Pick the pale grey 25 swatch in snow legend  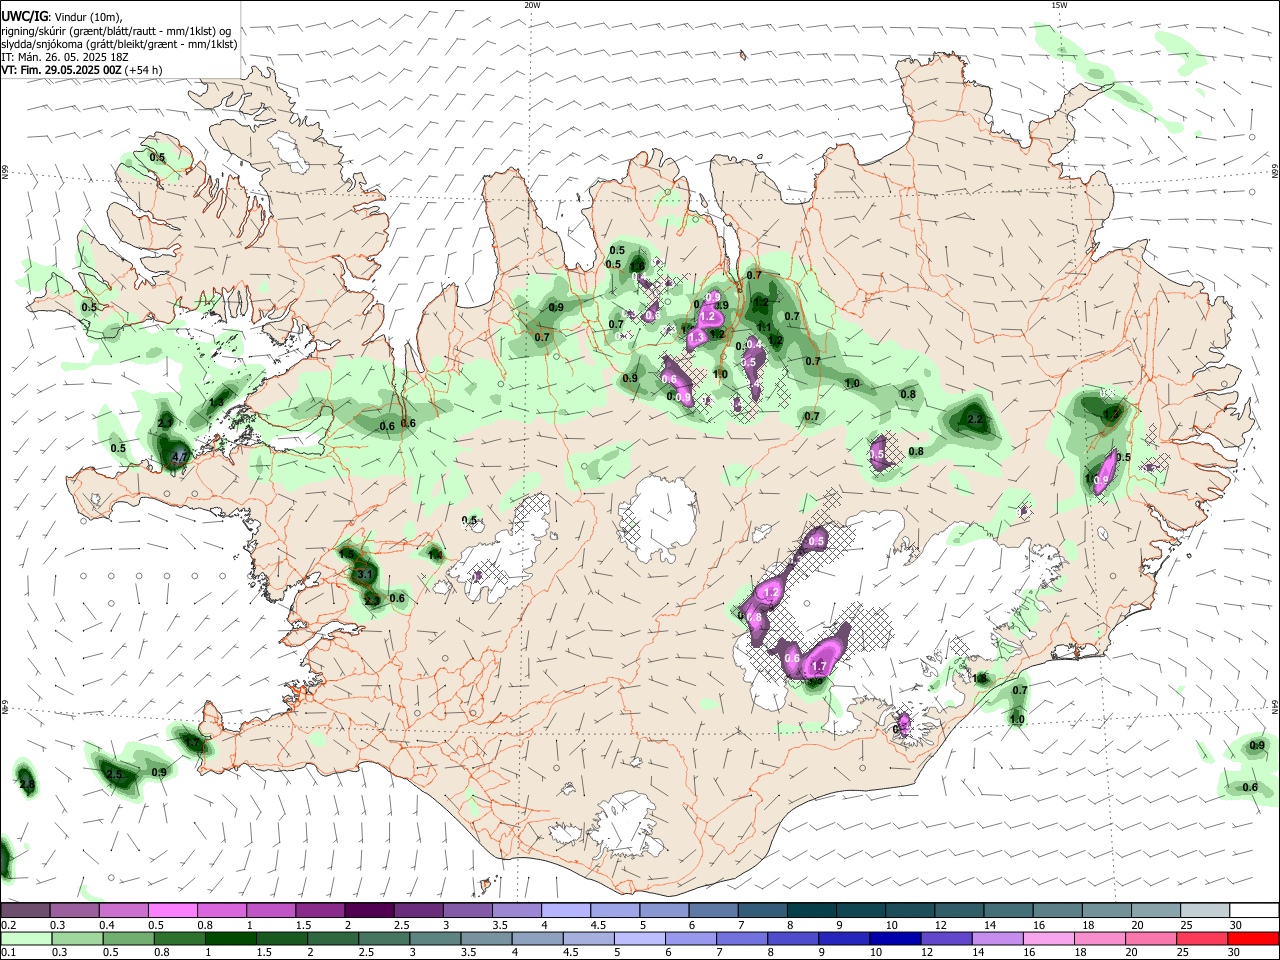click(x=1203, y=911)
